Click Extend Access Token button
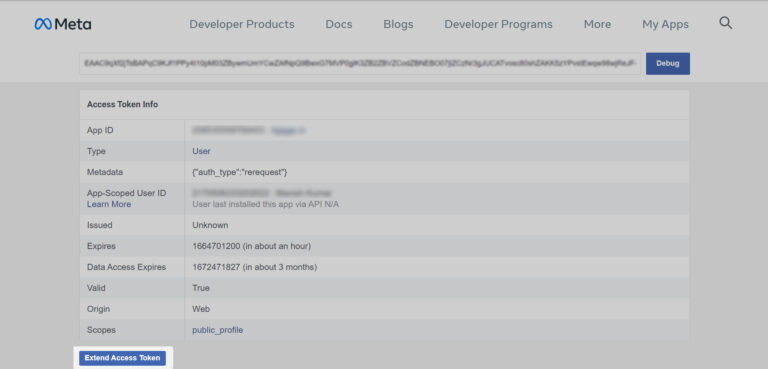768x369 pixels. [x=122, y=358]
